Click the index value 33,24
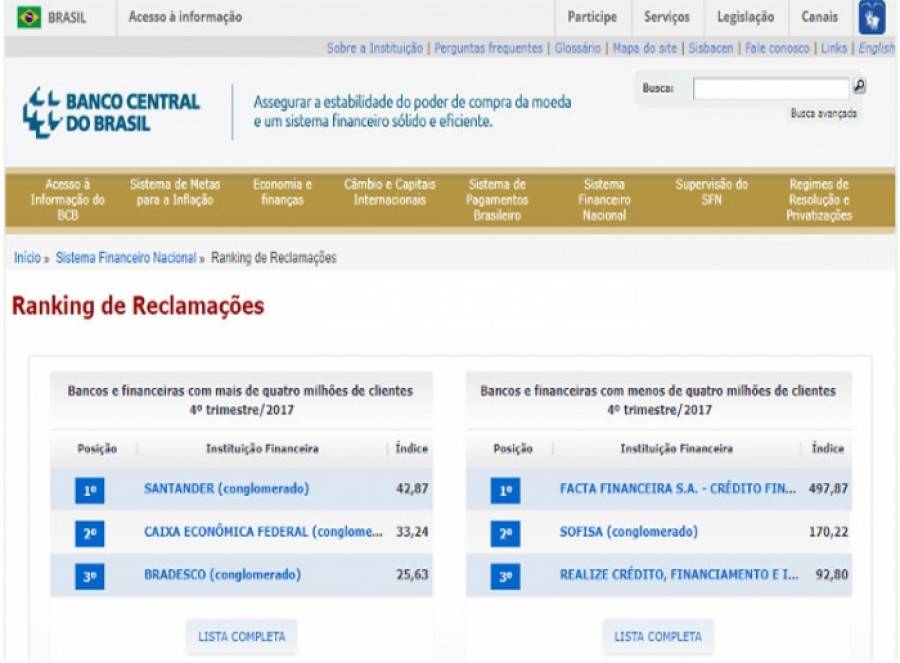Image resolution: width=900 pixels, height=663 pixels. pyautogui.click(x=412, y=532)
